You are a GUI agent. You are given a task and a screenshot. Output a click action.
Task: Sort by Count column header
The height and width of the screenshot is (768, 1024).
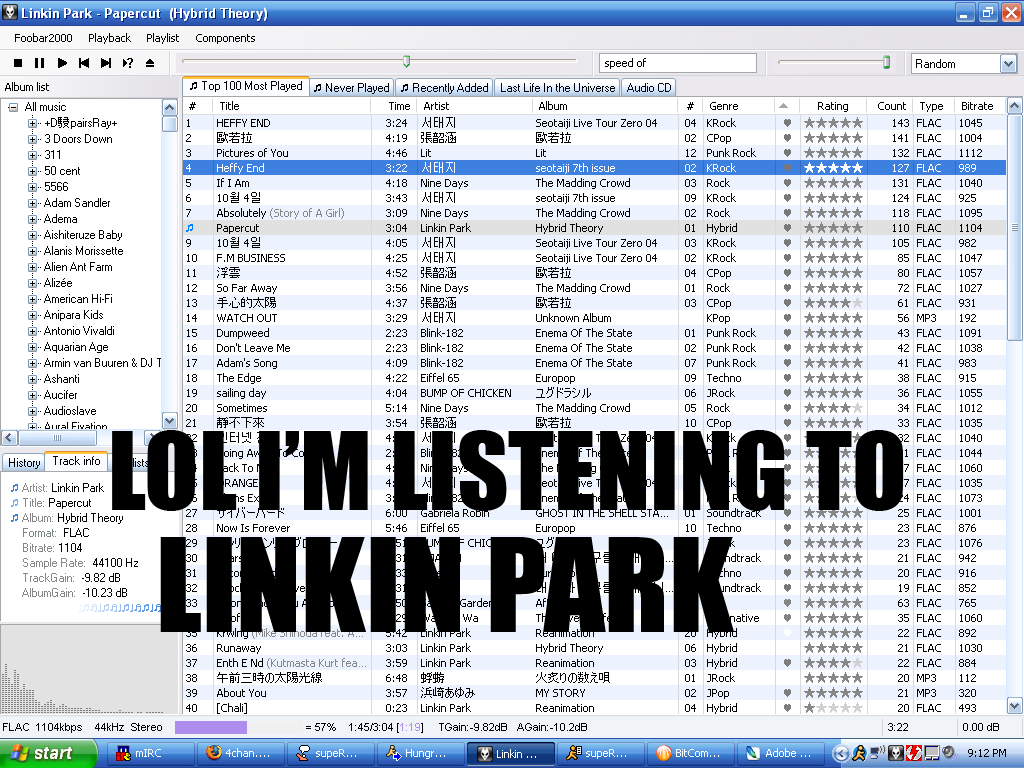tap(891, 106)
